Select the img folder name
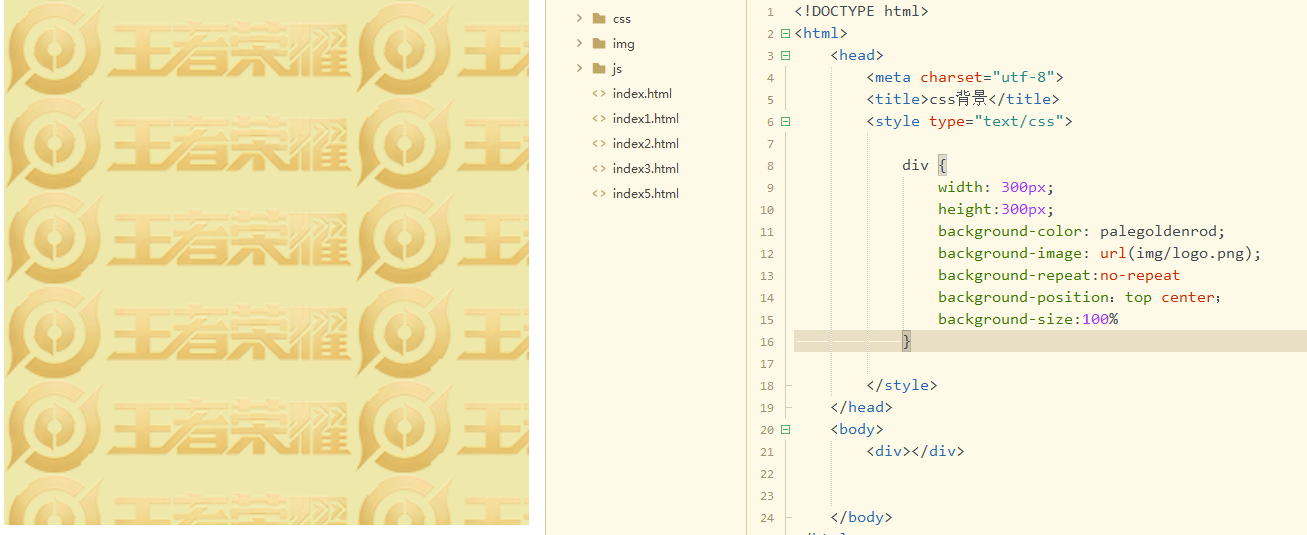 [623, 43]
